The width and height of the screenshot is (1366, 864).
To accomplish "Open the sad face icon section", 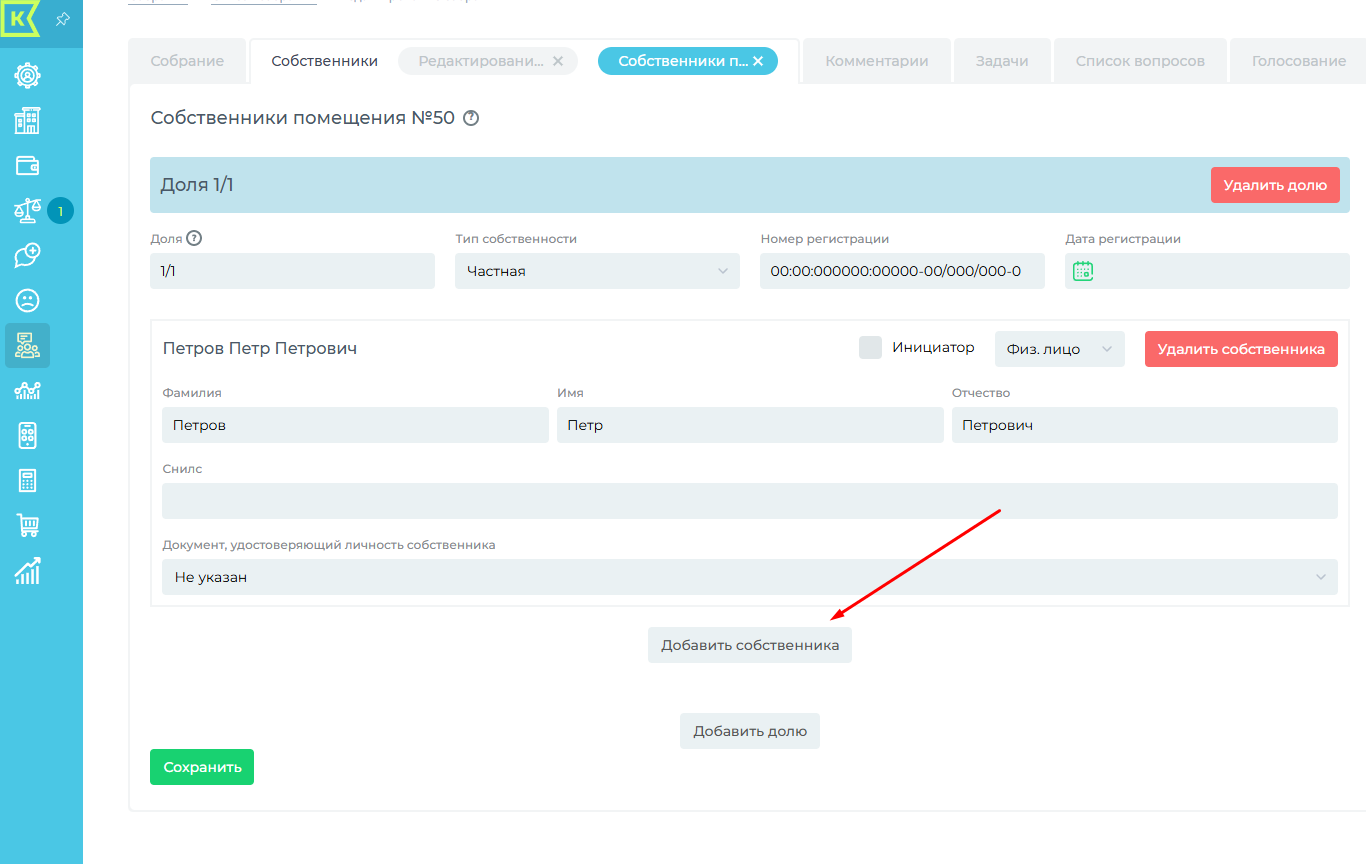I will (x=27, y=300).
